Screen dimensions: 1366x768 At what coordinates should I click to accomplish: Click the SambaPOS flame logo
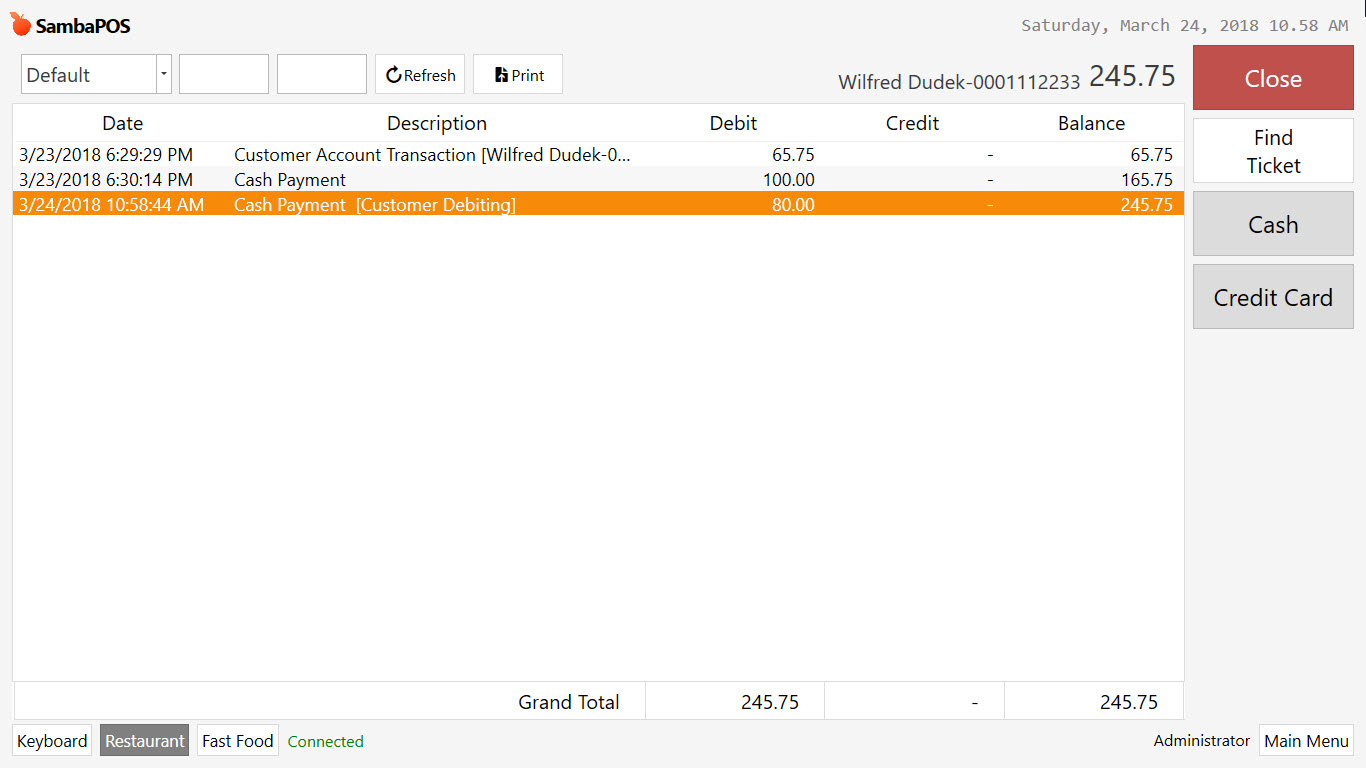click(19, 23)
